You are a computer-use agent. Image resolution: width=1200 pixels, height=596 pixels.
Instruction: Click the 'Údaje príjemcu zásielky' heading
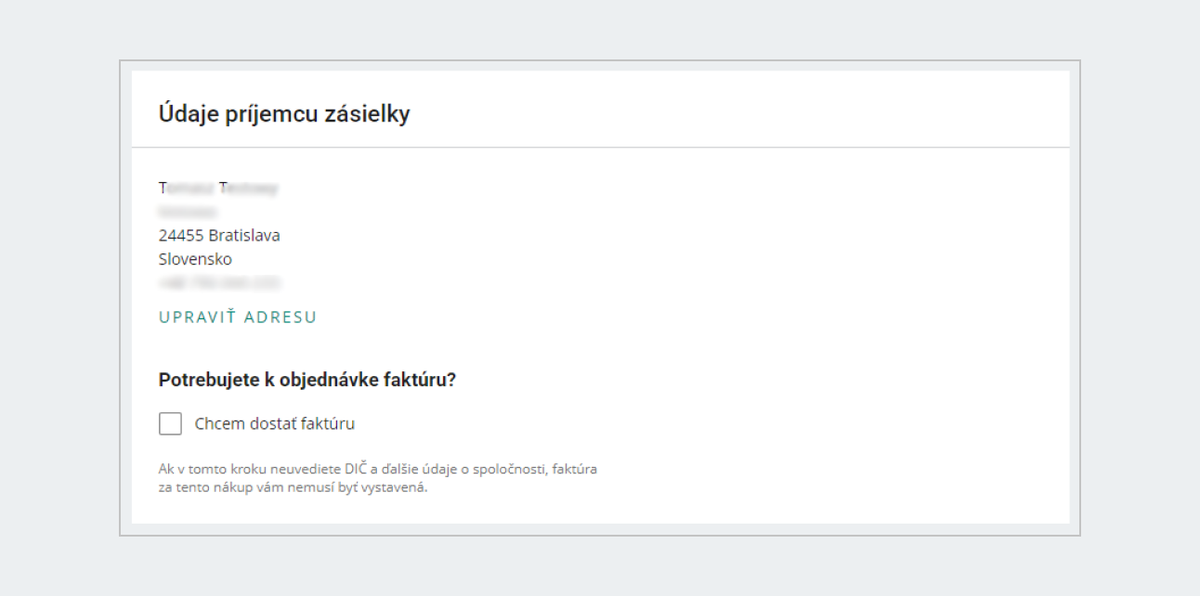[x=284, y=114]
